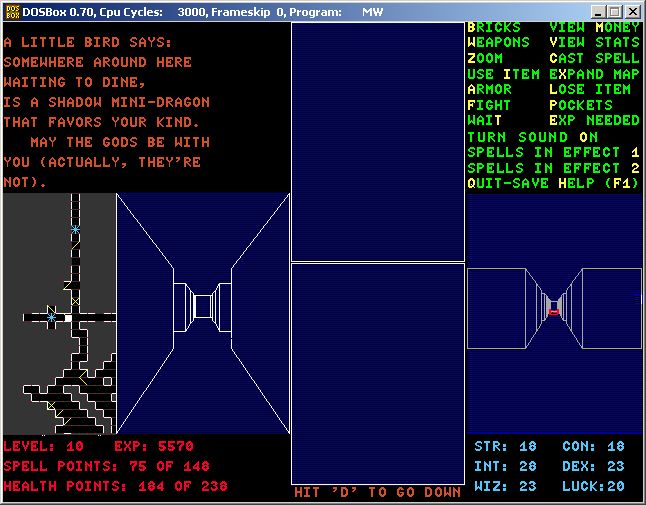Click the red monster in mini view
This screenshot has width=646, height=505.
[x=553, y=312]
